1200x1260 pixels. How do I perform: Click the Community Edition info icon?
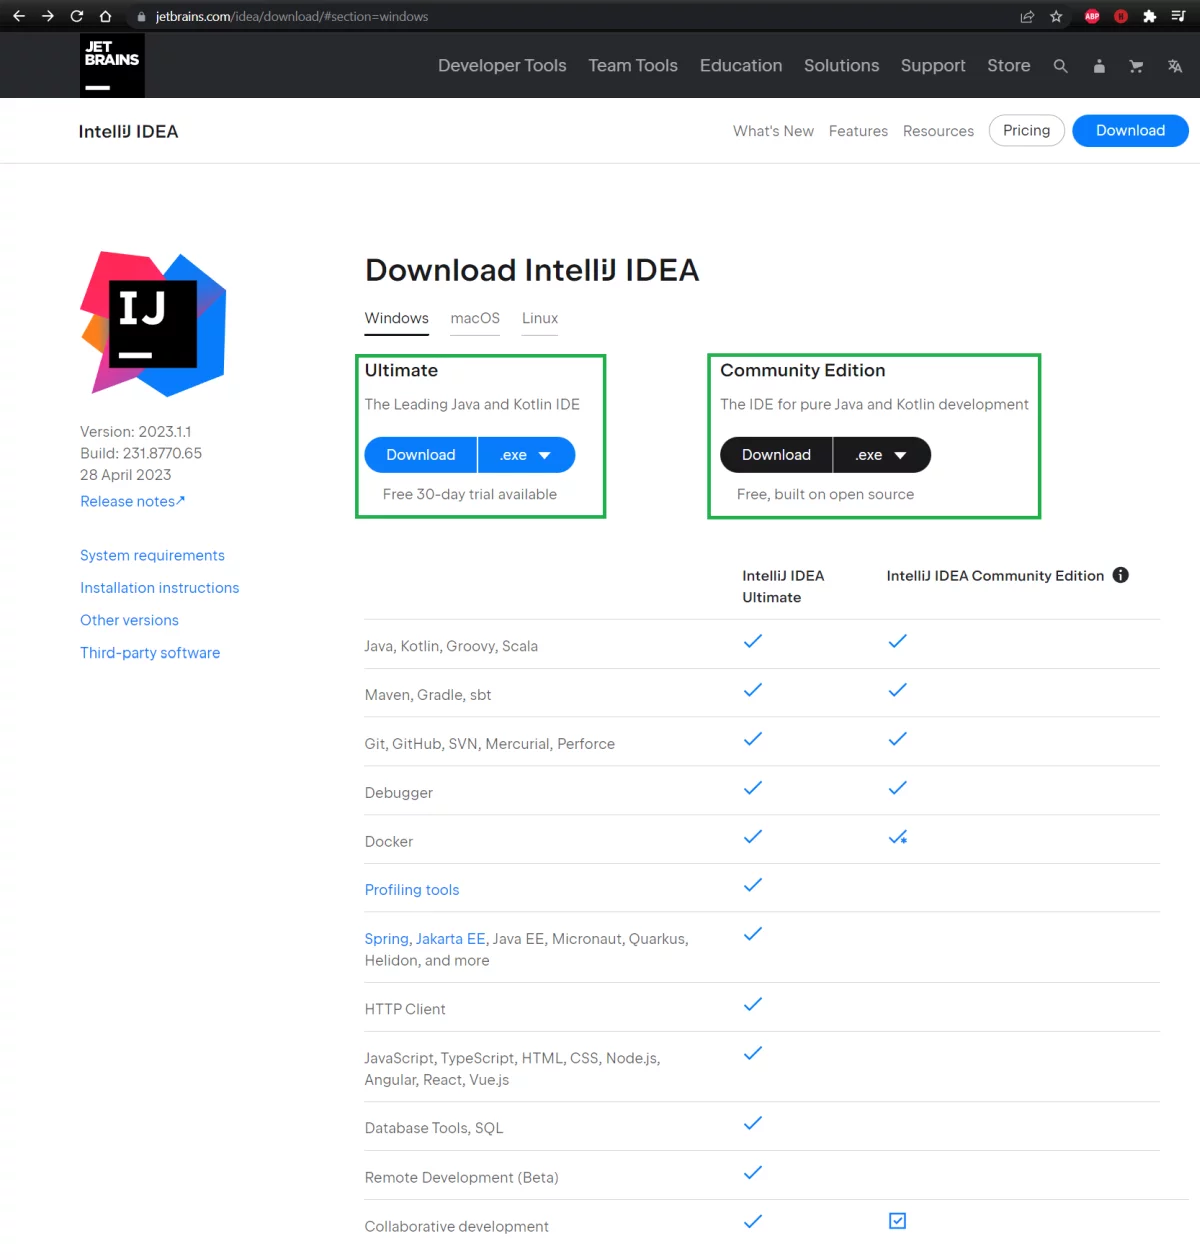tap(1121, 575)
